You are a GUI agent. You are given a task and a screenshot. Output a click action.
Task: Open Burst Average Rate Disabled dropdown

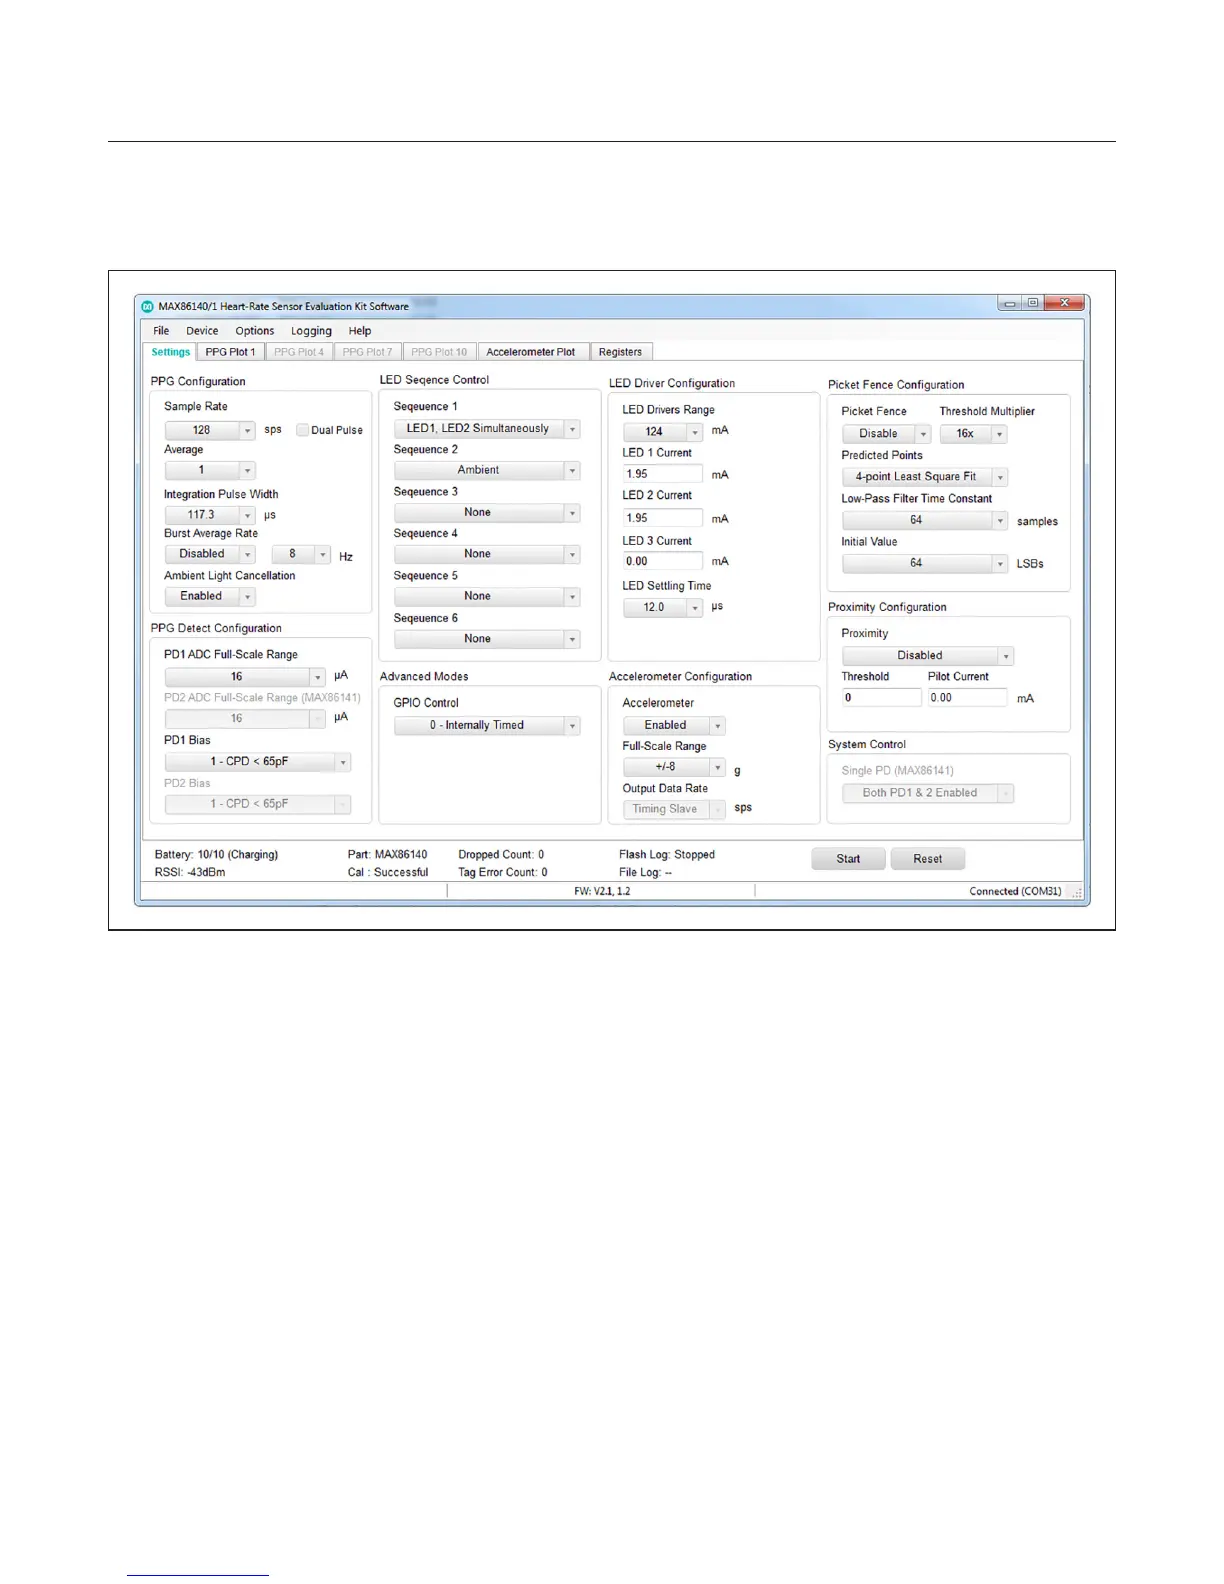coord(210,554)
